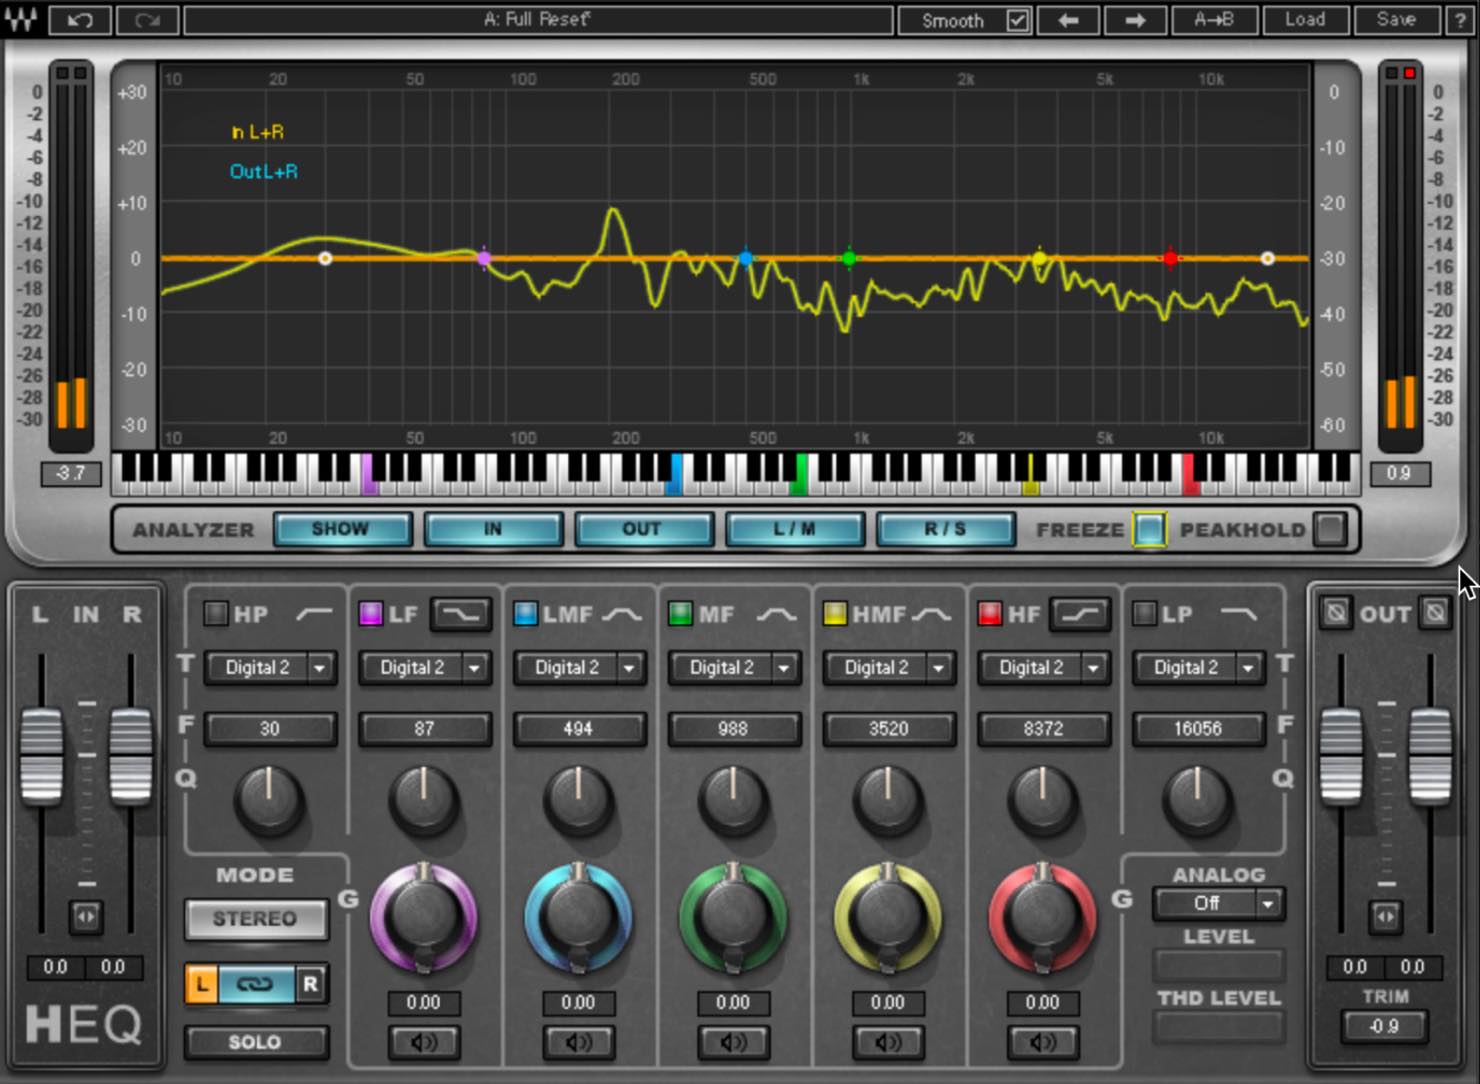Disable the LF band purple toggle
Image resolution: width=1480 pixels, height=1084 pixels.
click(x=370, y=613)
